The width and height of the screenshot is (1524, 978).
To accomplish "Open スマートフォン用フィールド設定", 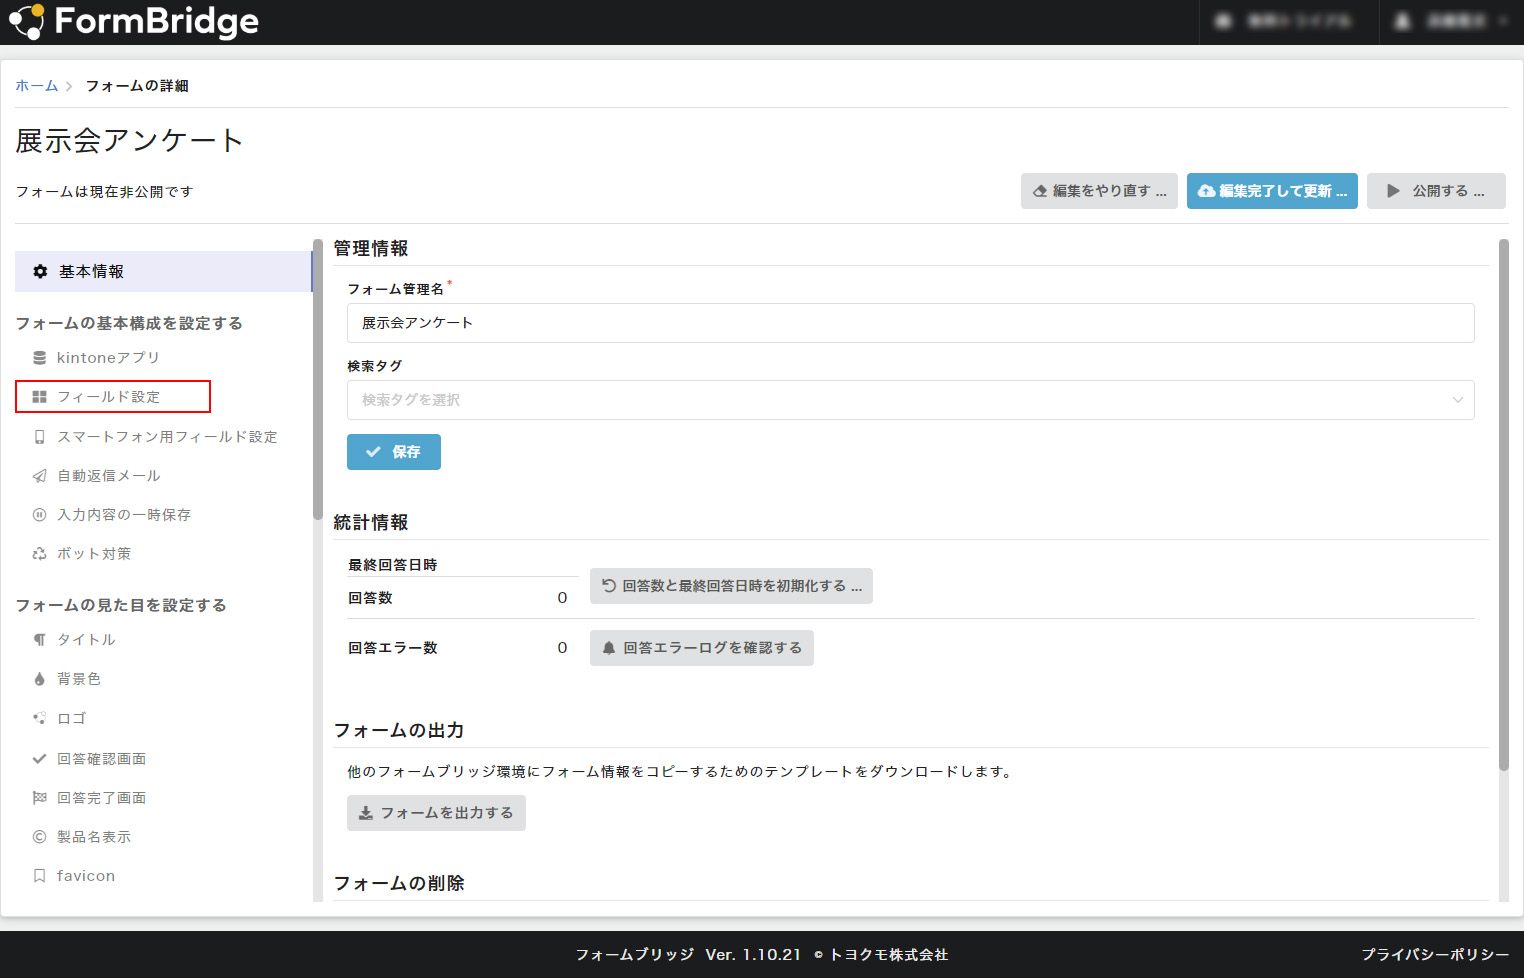I will (x=167, y=437).
